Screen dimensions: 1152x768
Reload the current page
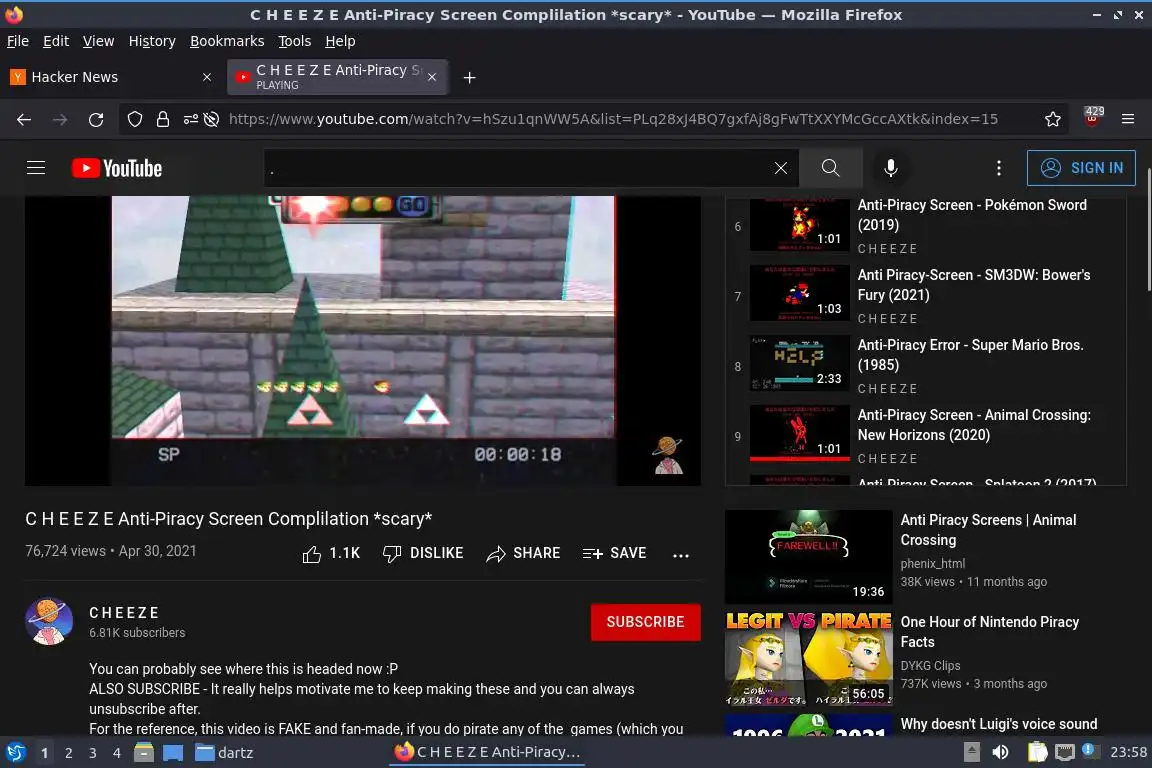pos(96,119)
